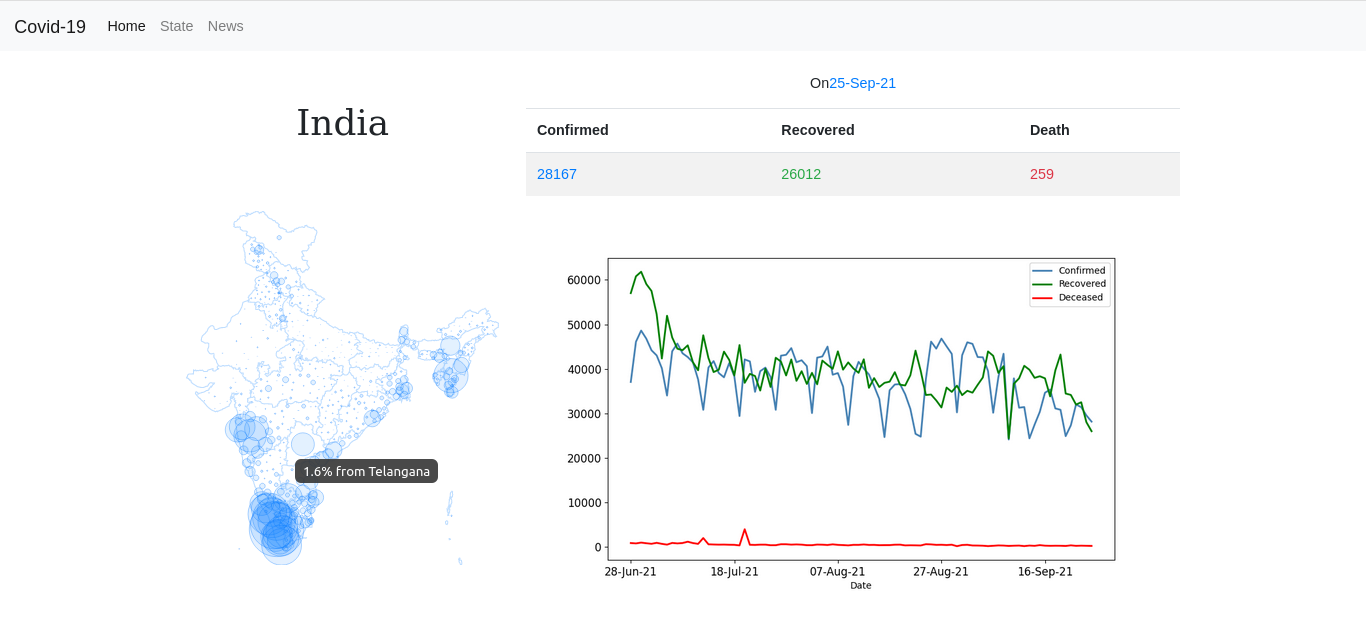Click the Recovered column header

[x=818, y=130]
